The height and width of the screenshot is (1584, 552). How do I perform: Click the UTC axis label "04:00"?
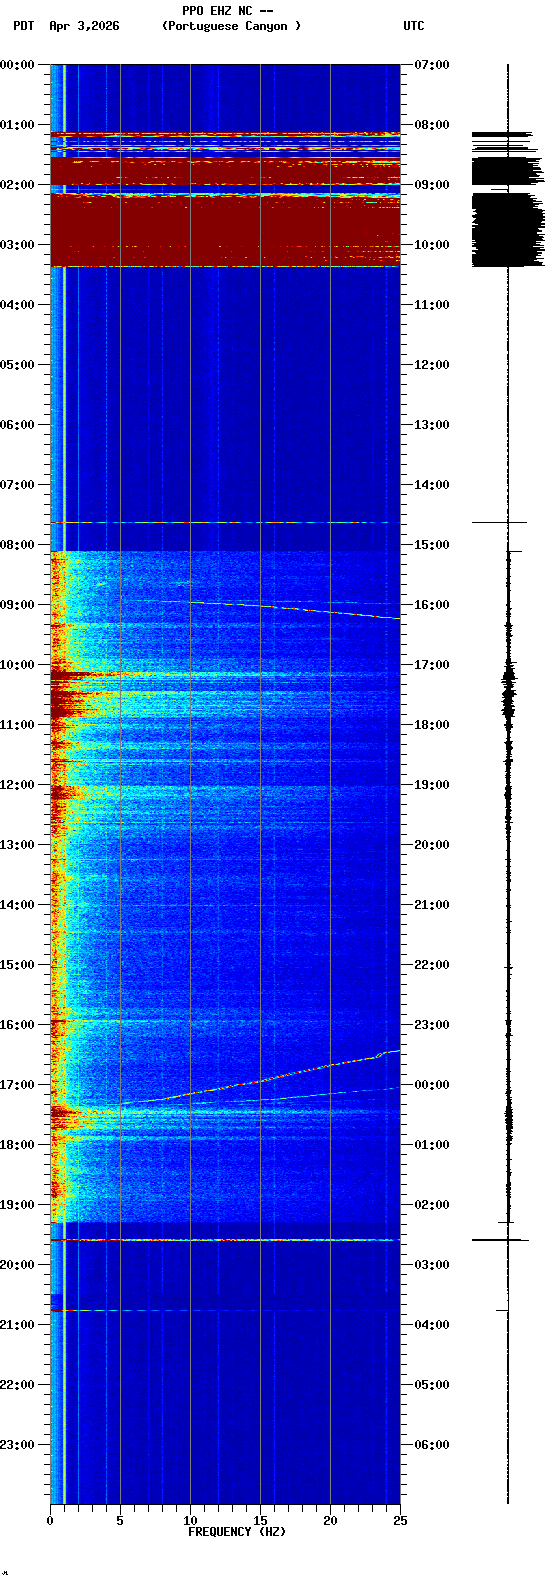click(432, 1325)
